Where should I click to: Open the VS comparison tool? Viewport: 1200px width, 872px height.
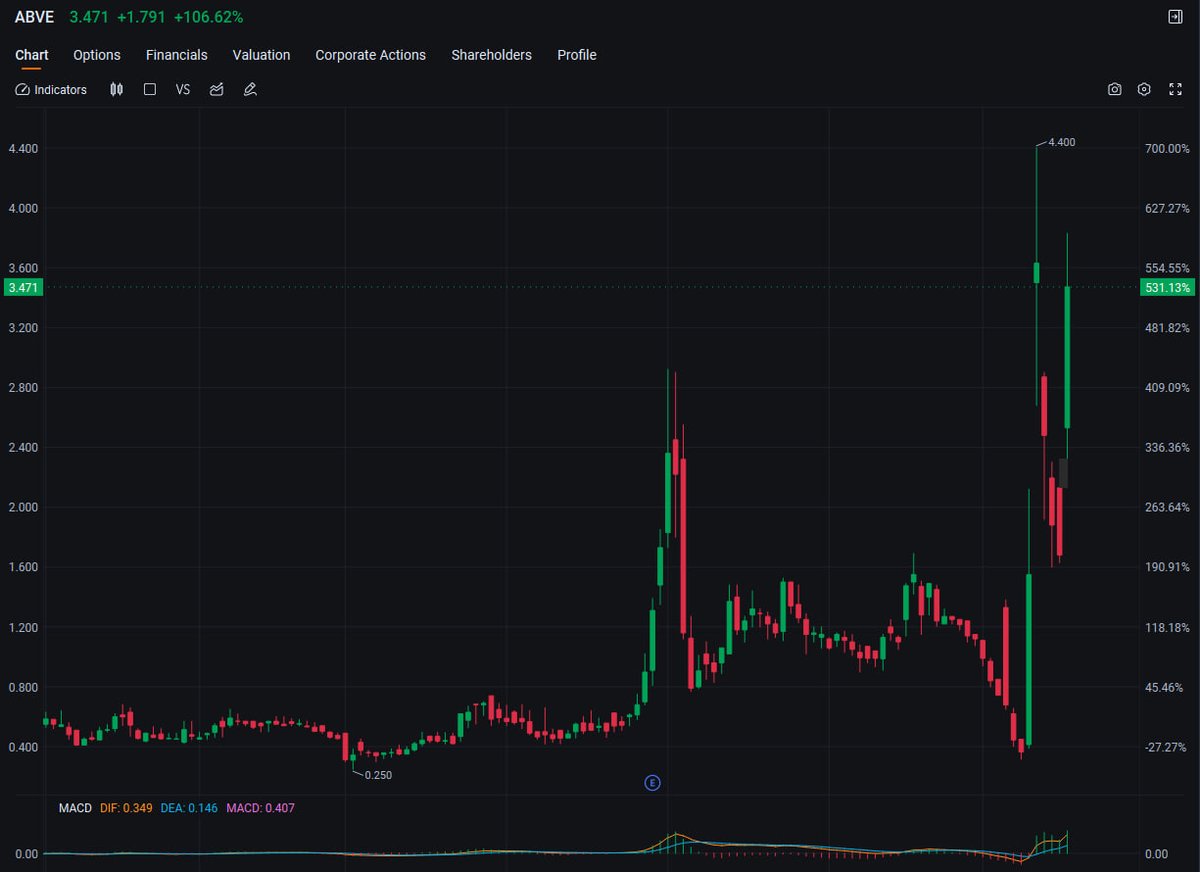point(183,90)
